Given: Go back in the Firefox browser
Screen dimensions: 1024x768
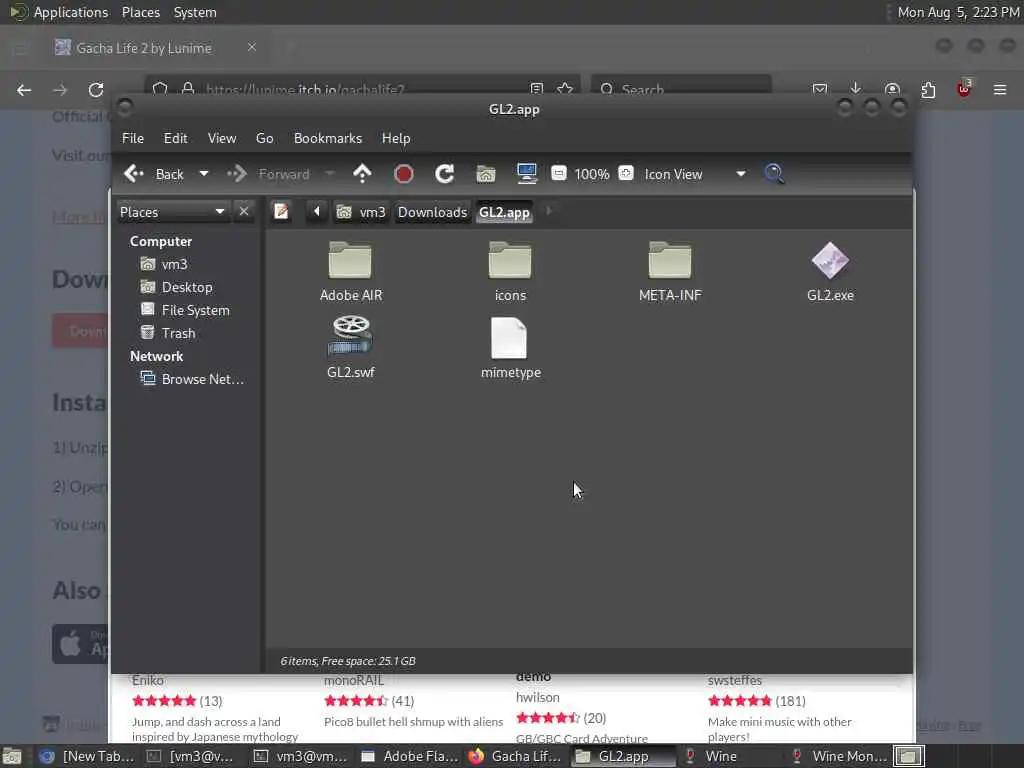Looking at the screenshot, I should point(24,89).
